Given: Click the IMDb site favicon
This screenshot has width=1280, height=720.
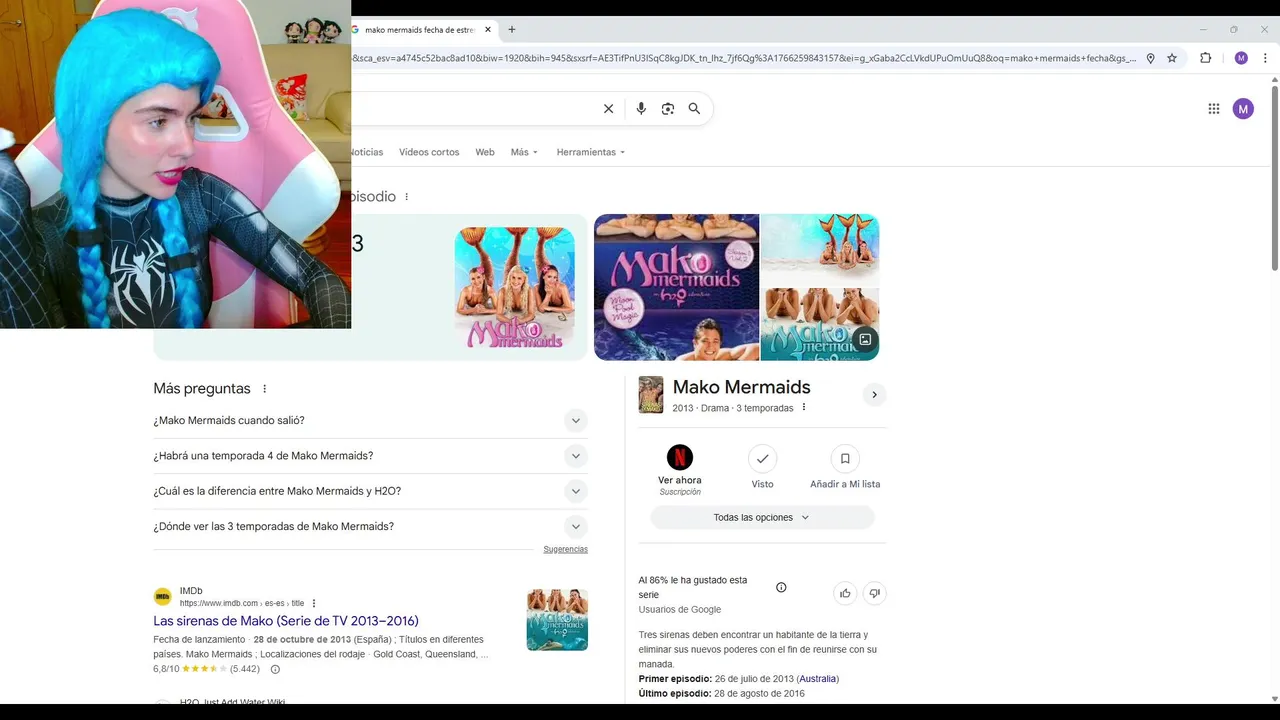Looking at the screenshot, I should tap(162, 597).
